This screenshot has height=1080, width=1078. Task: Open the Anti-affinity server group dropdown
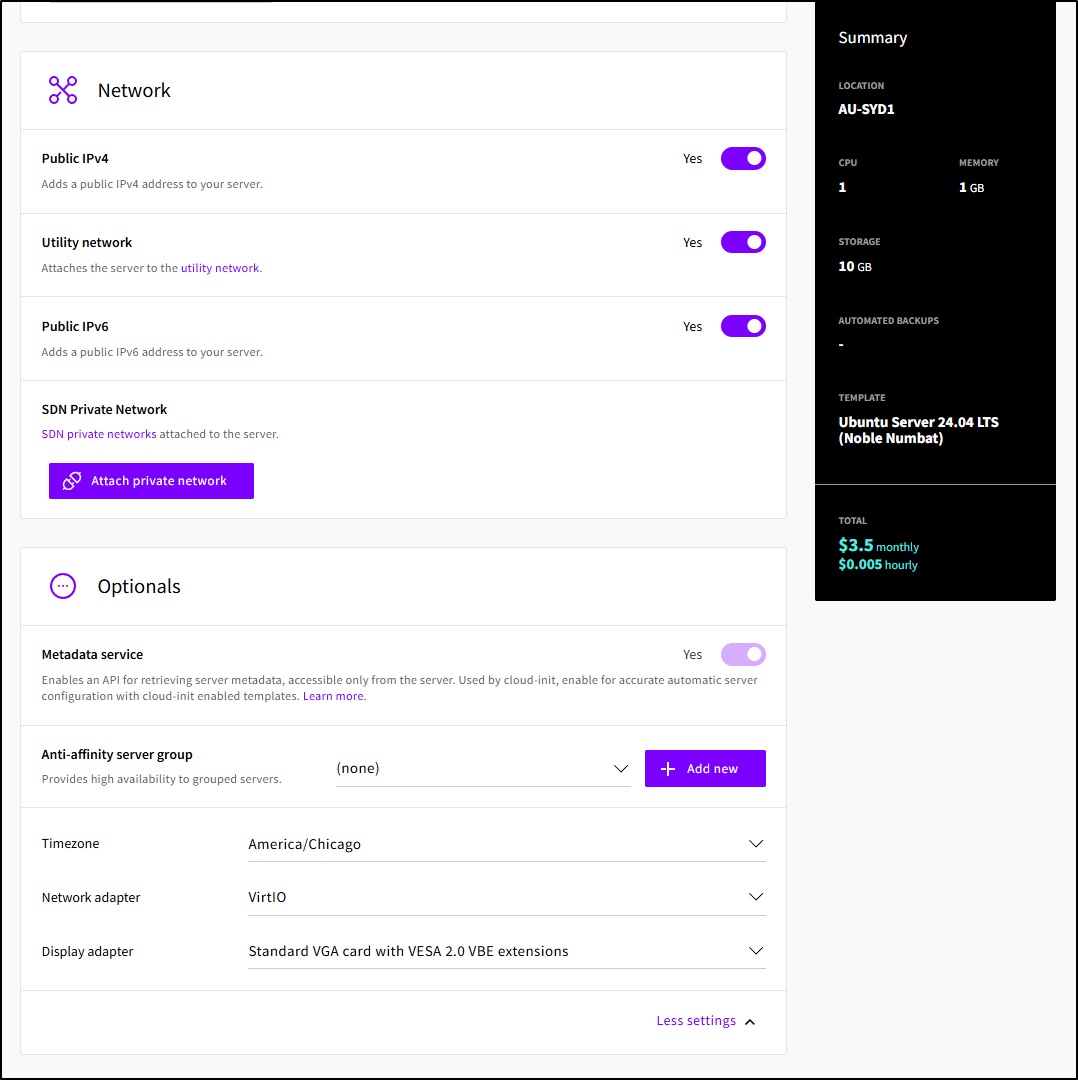(x=483, y=769)
